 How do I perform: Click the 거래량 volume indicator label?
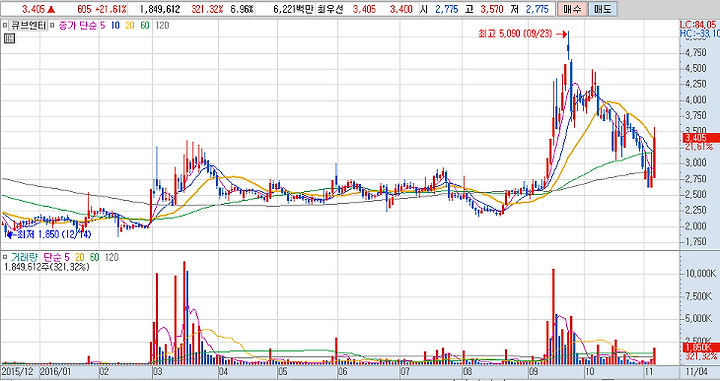pyautogui.click(x=24, y=258)
